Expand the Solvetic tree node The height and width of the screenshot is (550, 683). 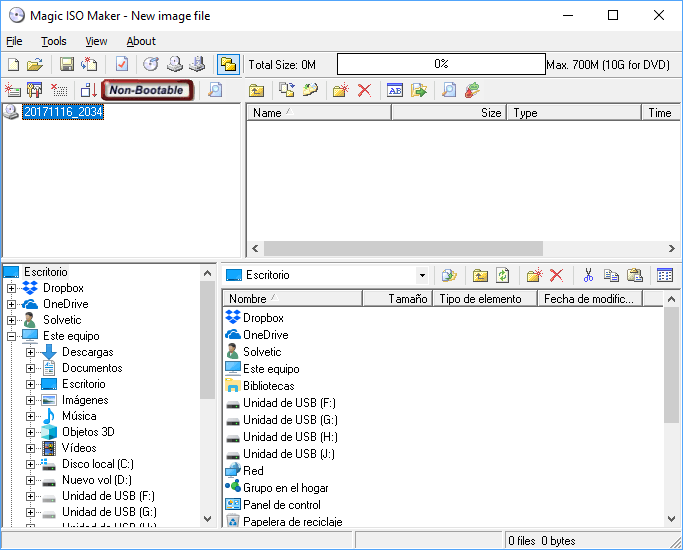tap(12, 320)
